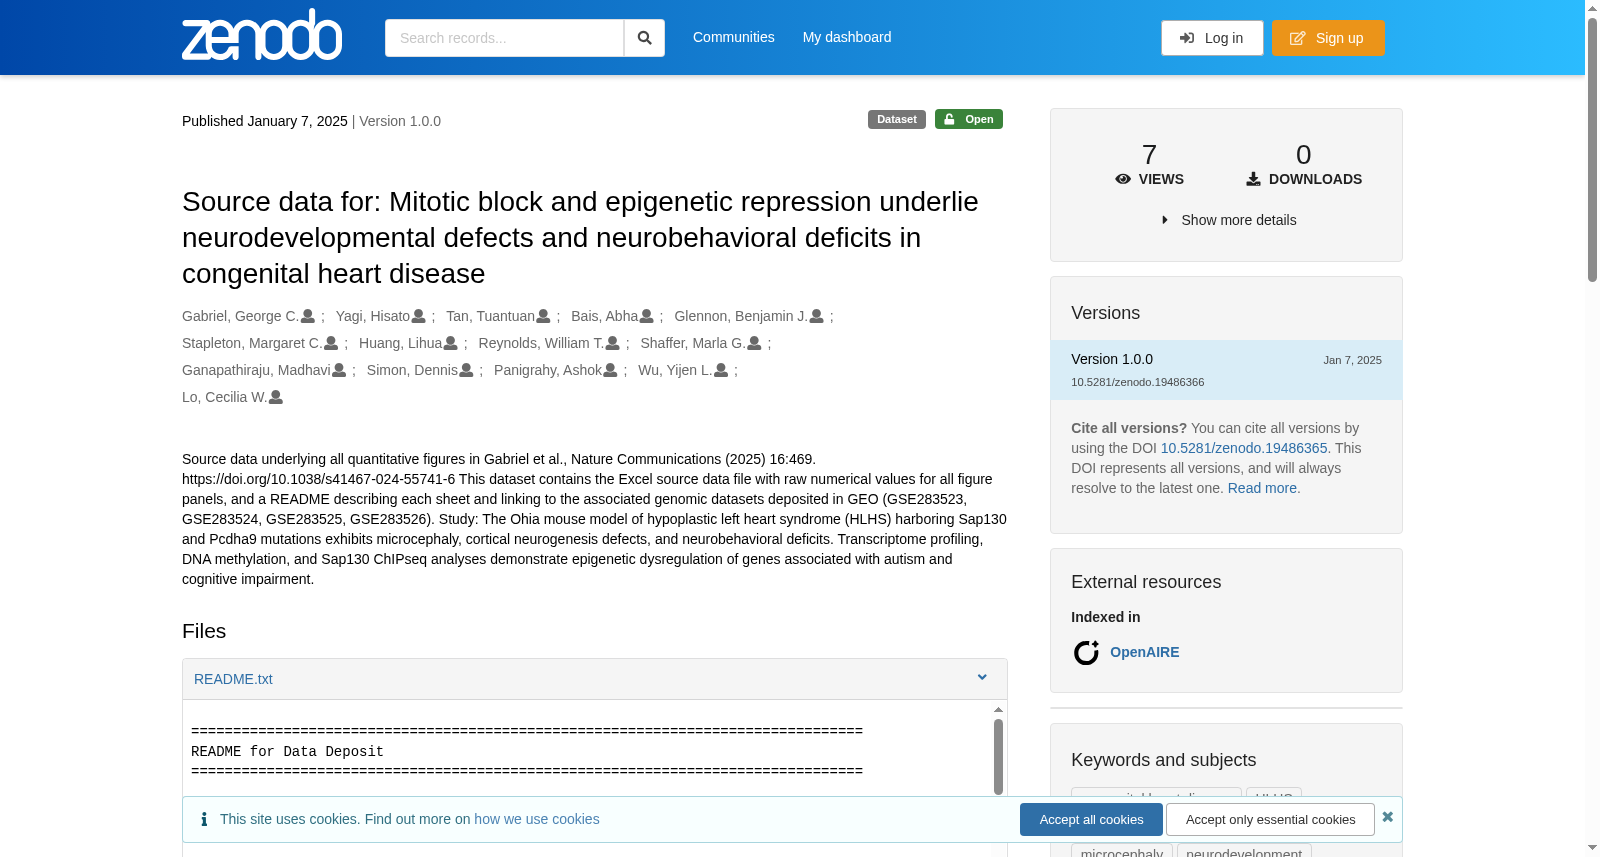
Task: Choose Accept only essential cookies
Action: tap(1270, 819)
